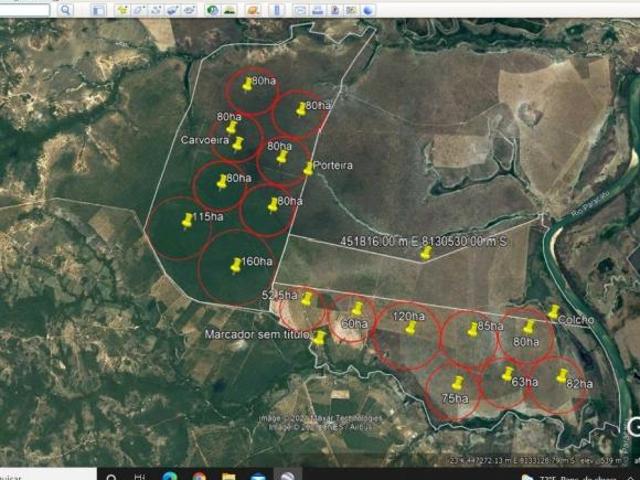Screen dimensions: 640x480
Task: Open File Explorer from the taskbar
Action: (x=229, y=476)
